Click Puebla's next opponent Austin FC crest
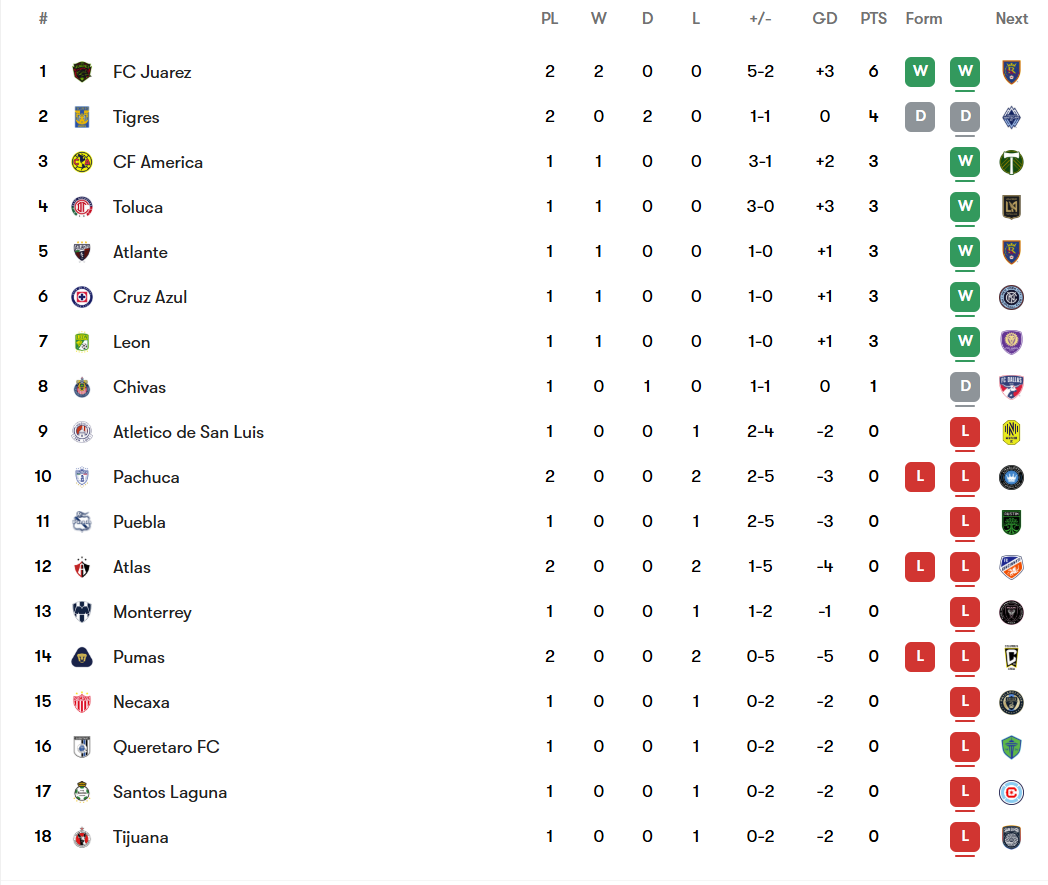1048x885 pixels. (1011, 522)
